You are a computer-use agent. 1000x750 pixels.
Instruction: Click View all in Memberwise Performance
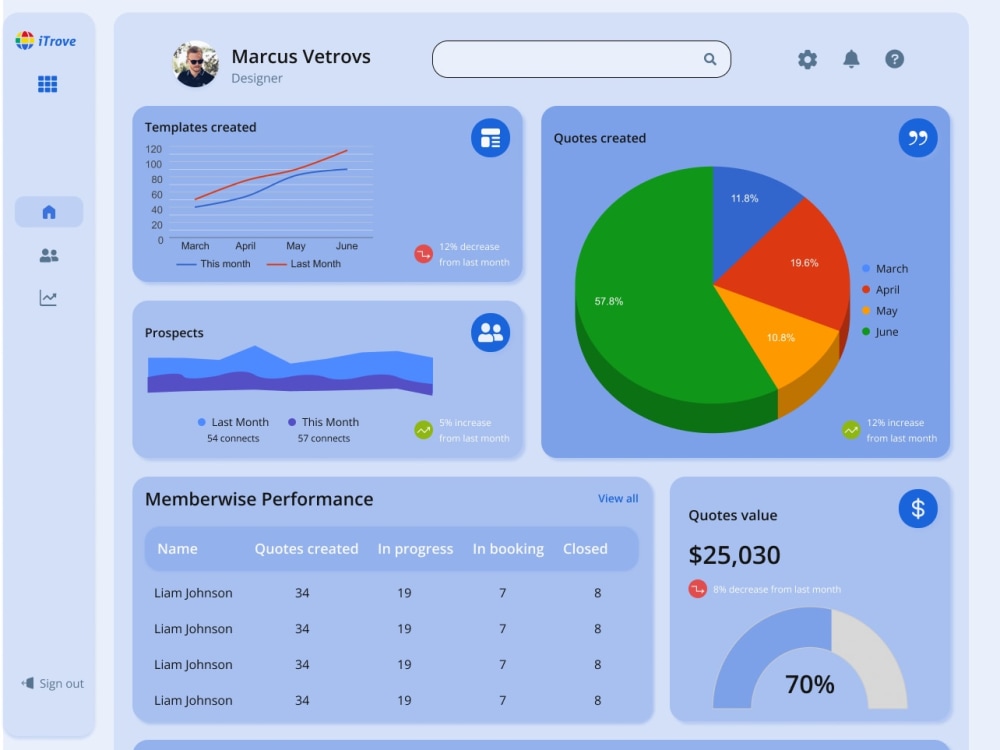click(x=618, y=498)
